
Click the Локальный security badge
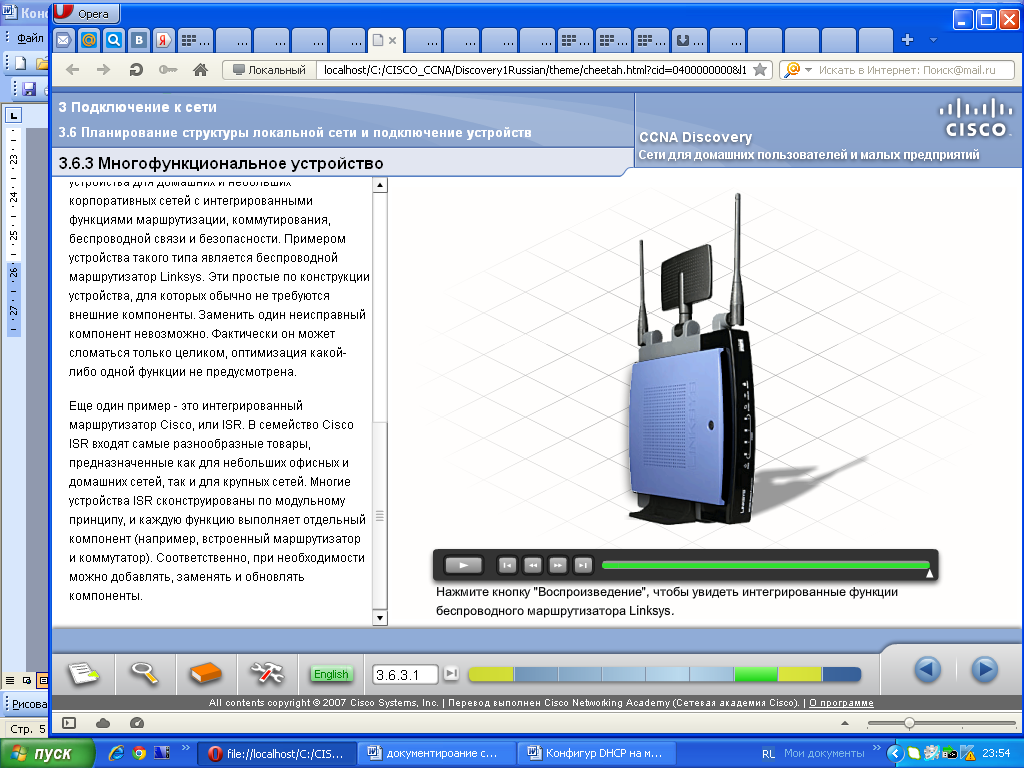click(x=269, y=70)
